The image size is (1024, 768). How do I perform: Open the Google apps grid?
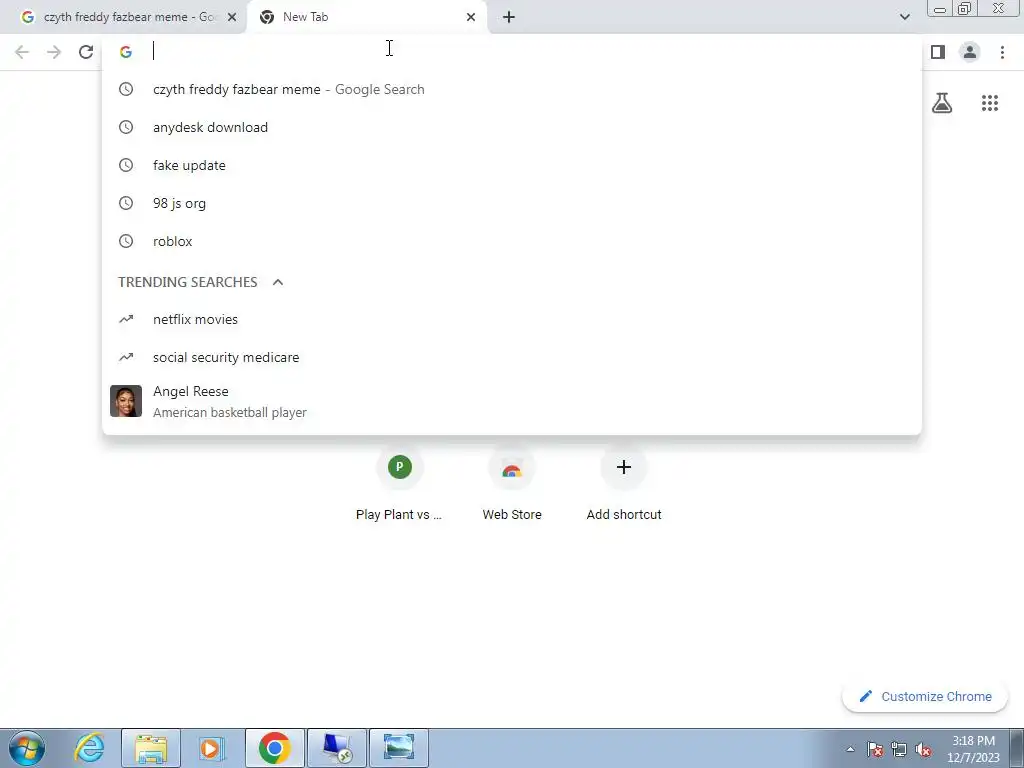[989, 103]
